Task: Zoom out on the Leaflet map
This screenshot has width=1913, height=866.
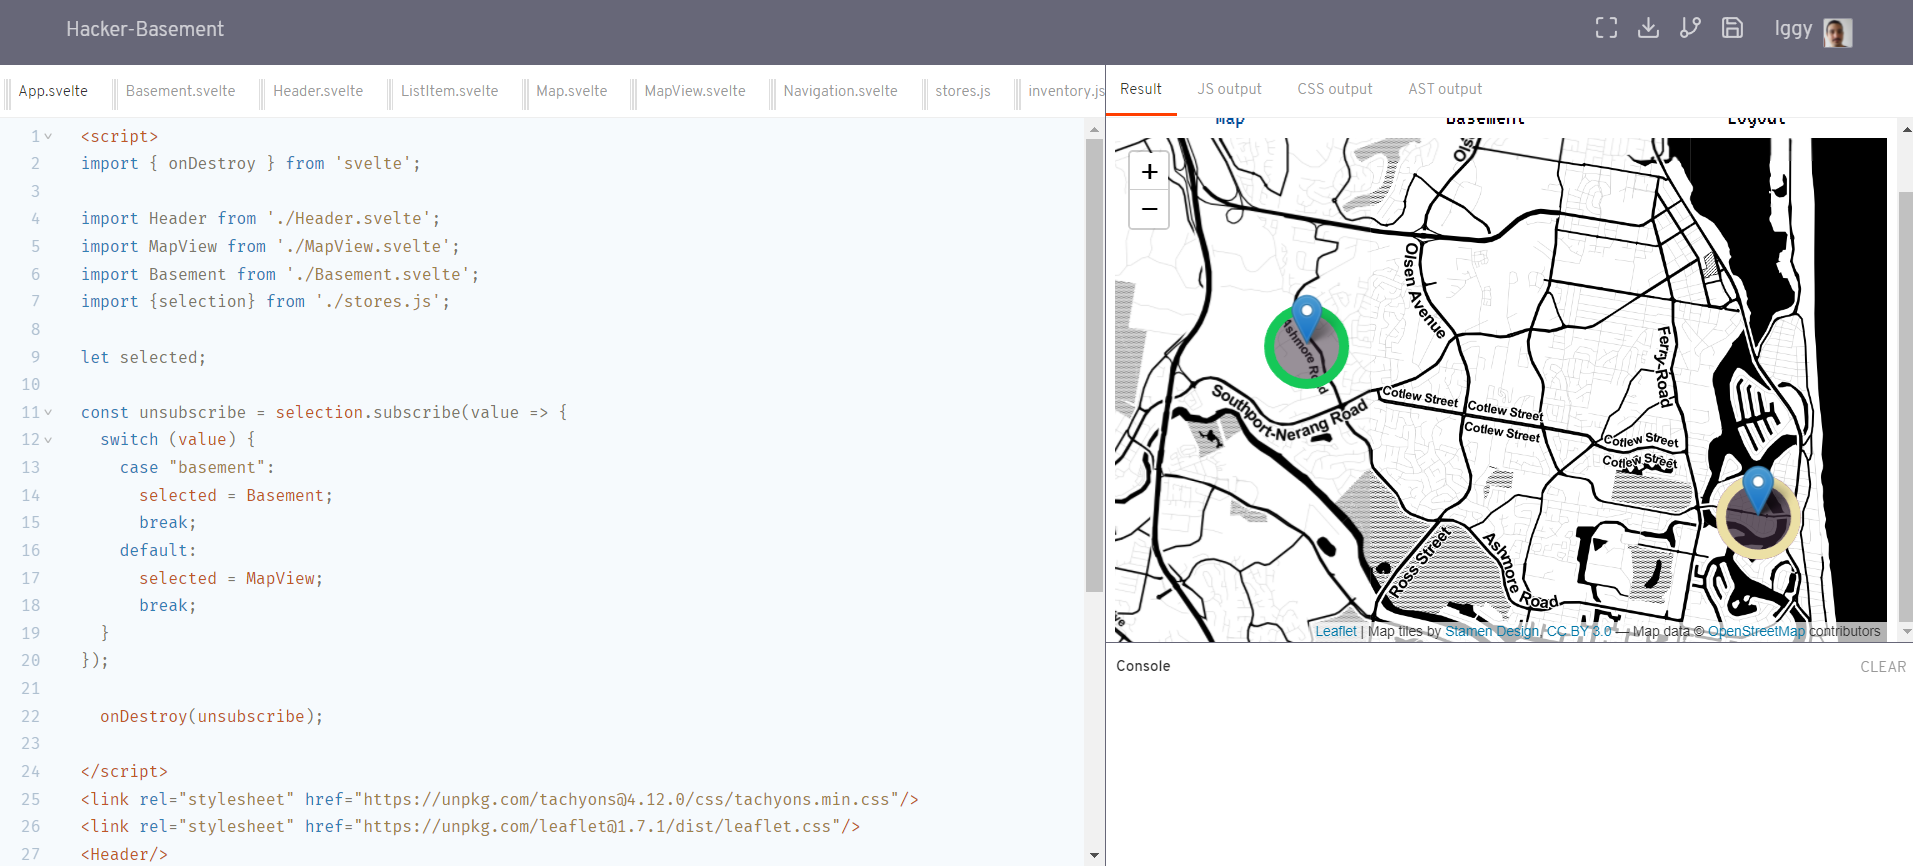Action: pos(1149,209)
